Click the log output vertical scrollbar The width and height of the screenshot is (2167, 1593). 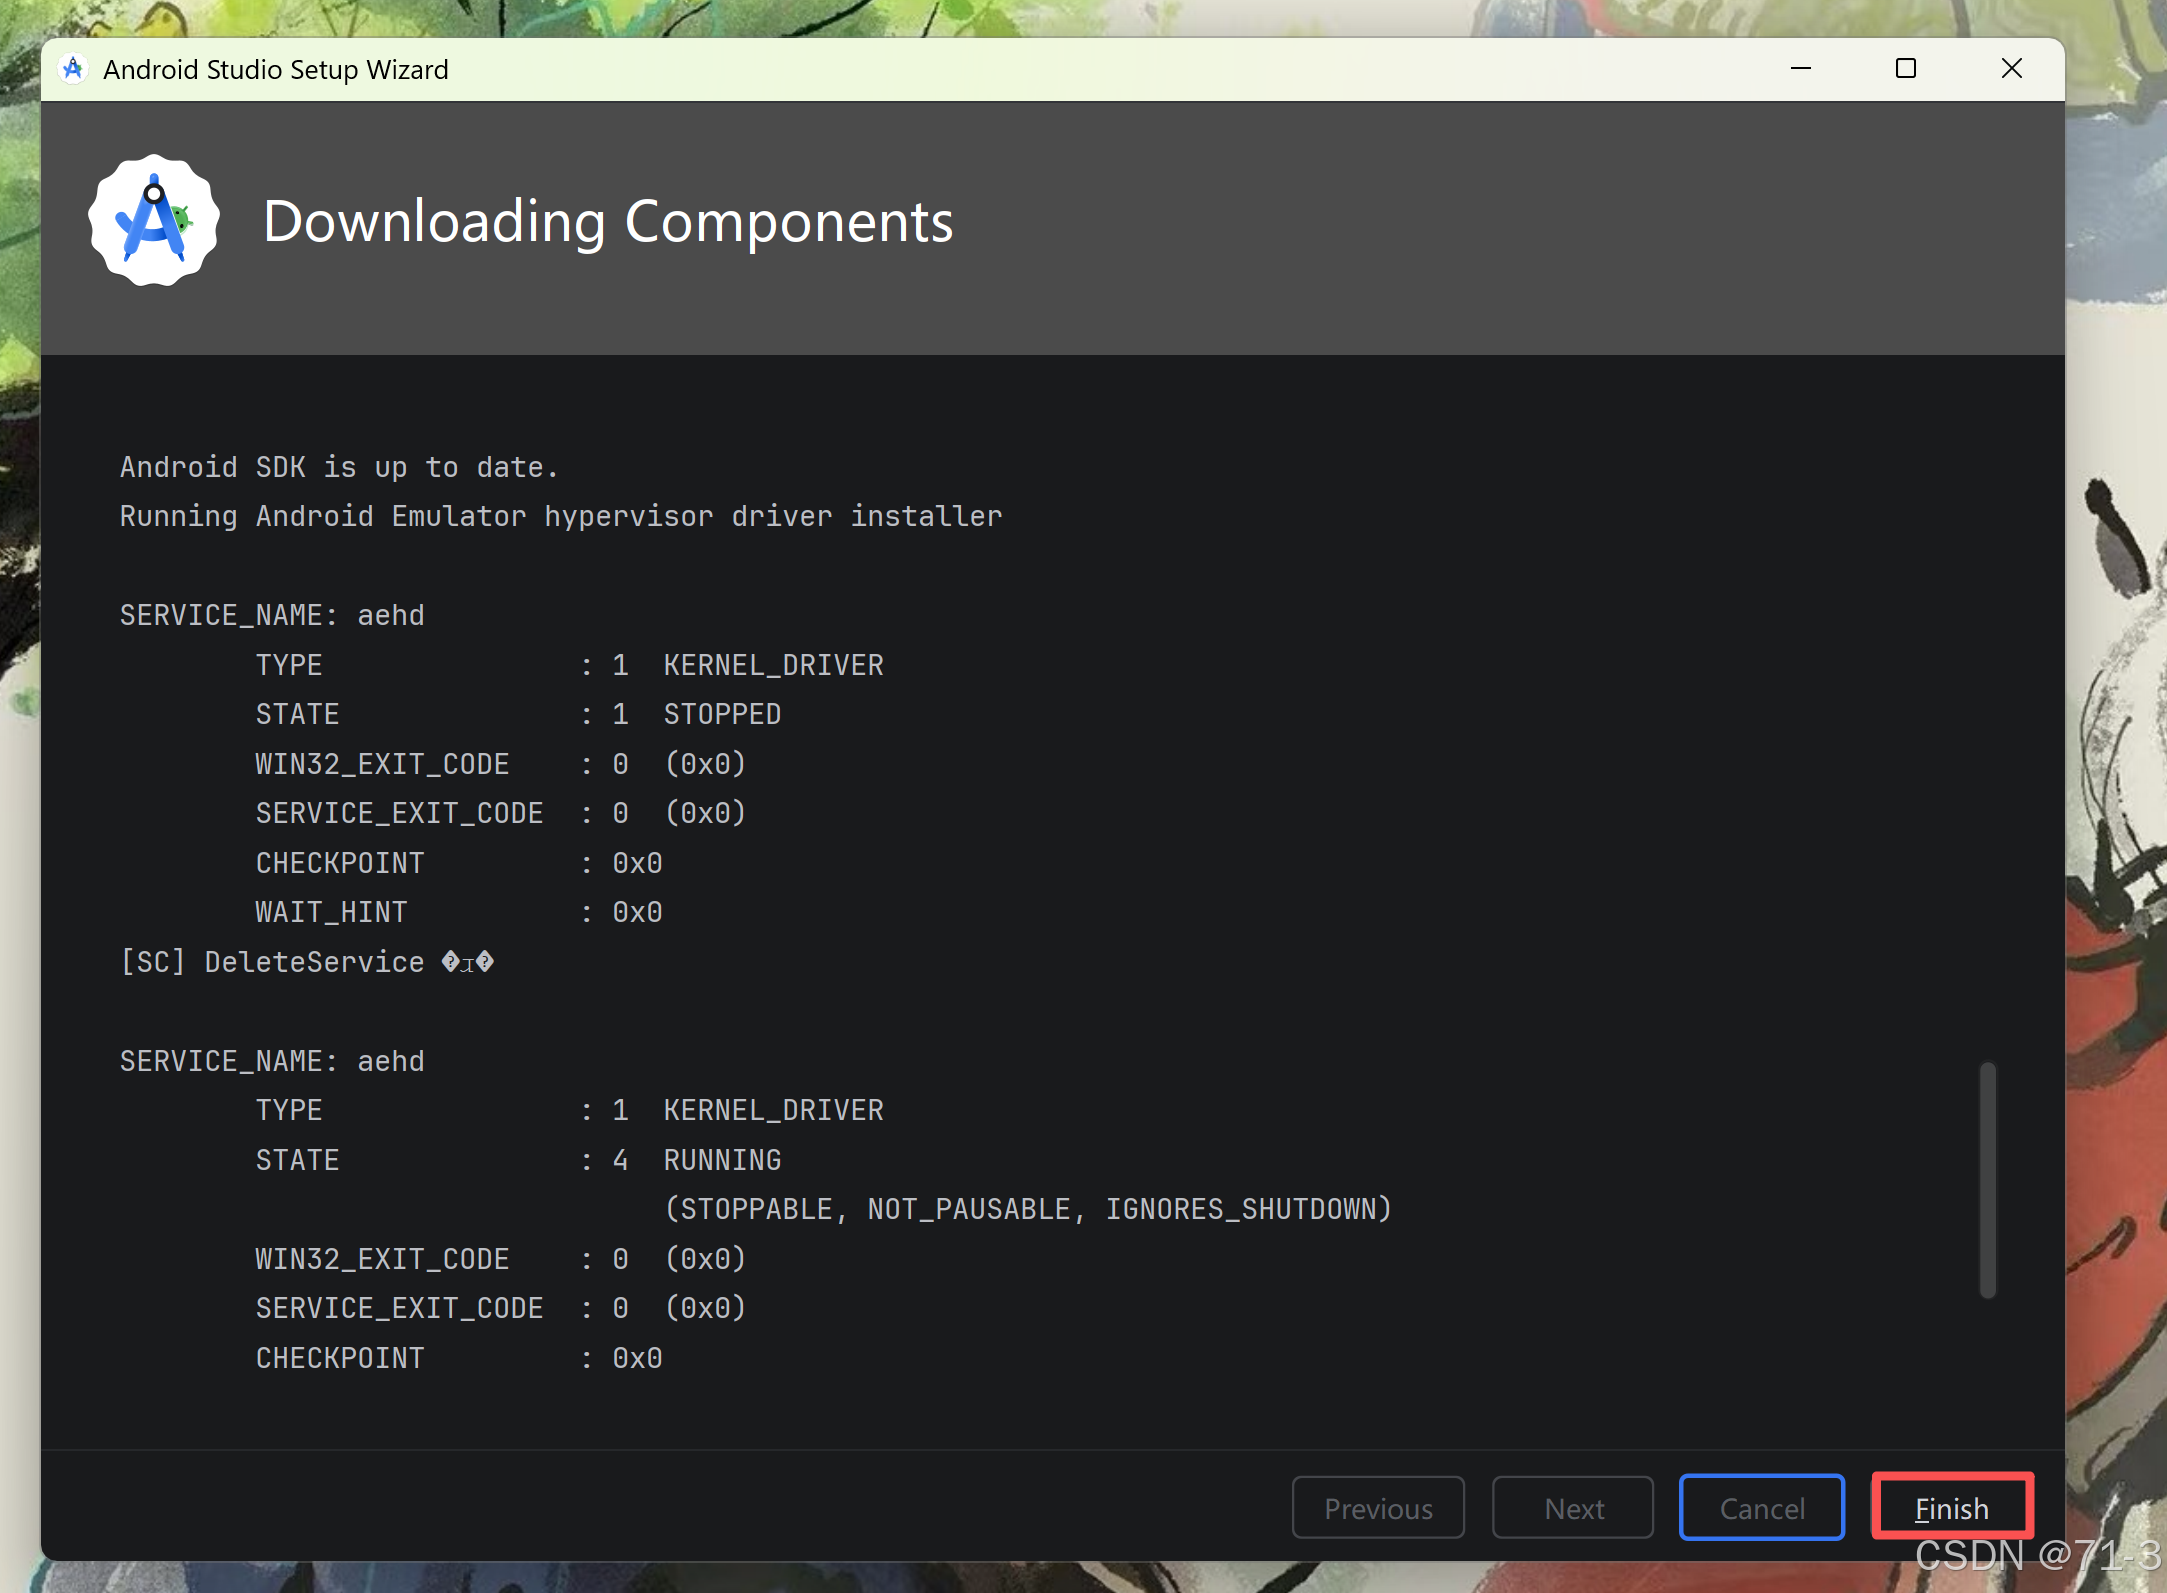pos(1987,1180)
